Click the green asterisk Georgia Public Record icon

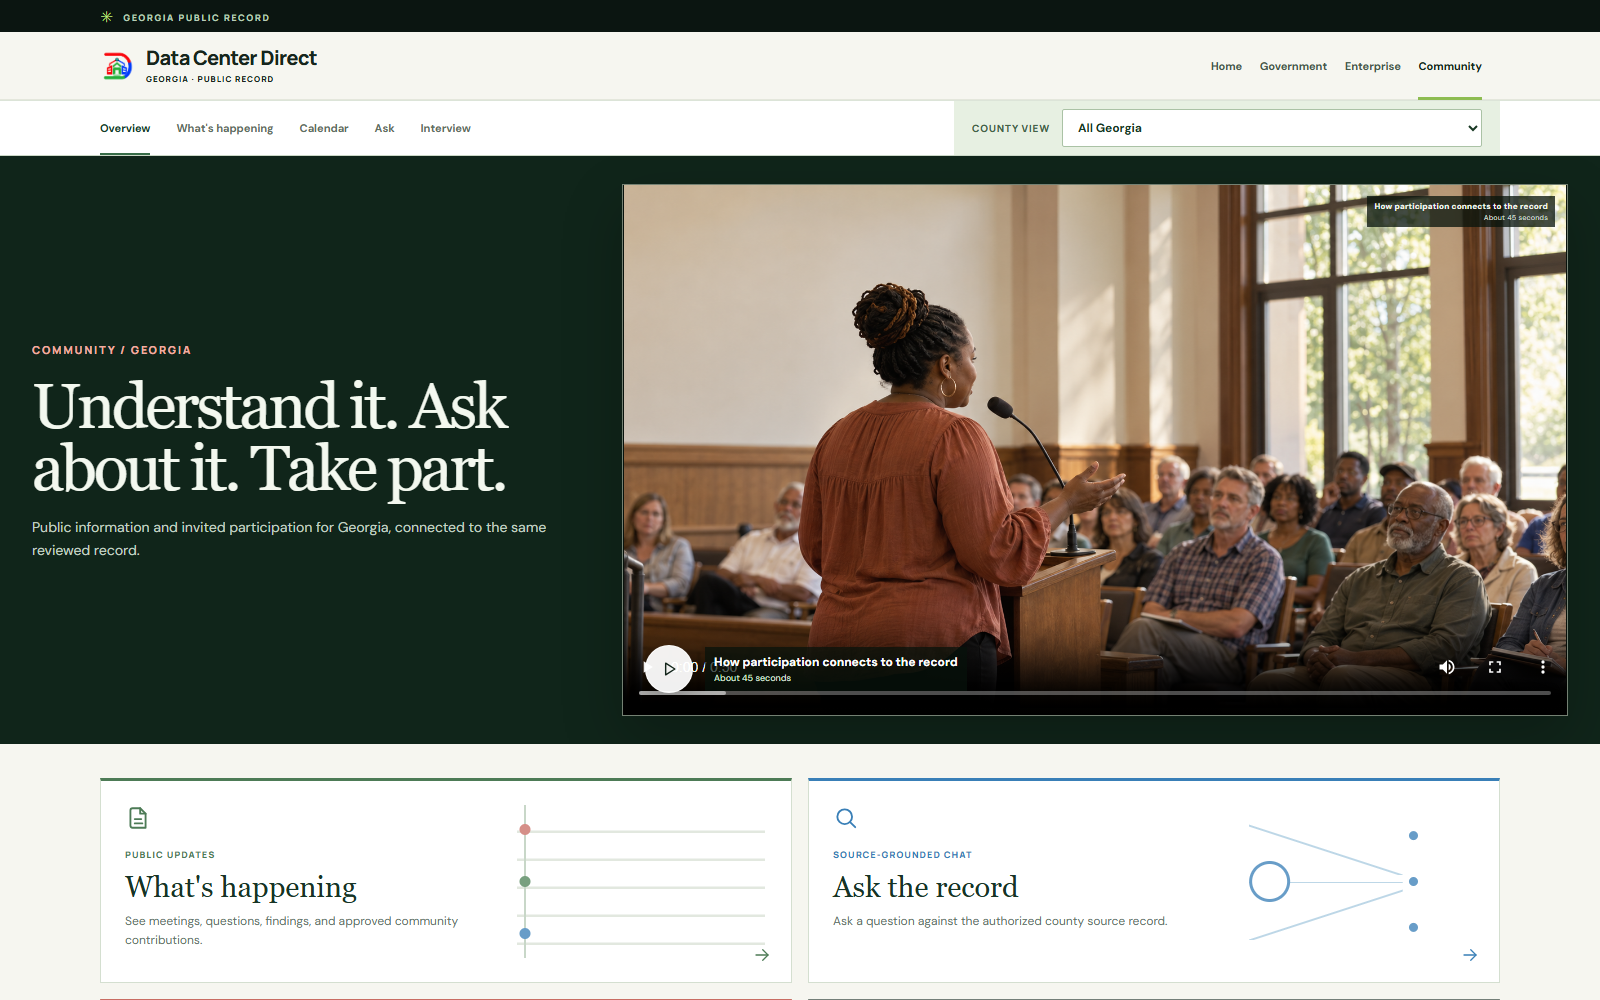(x=107, y=17)
